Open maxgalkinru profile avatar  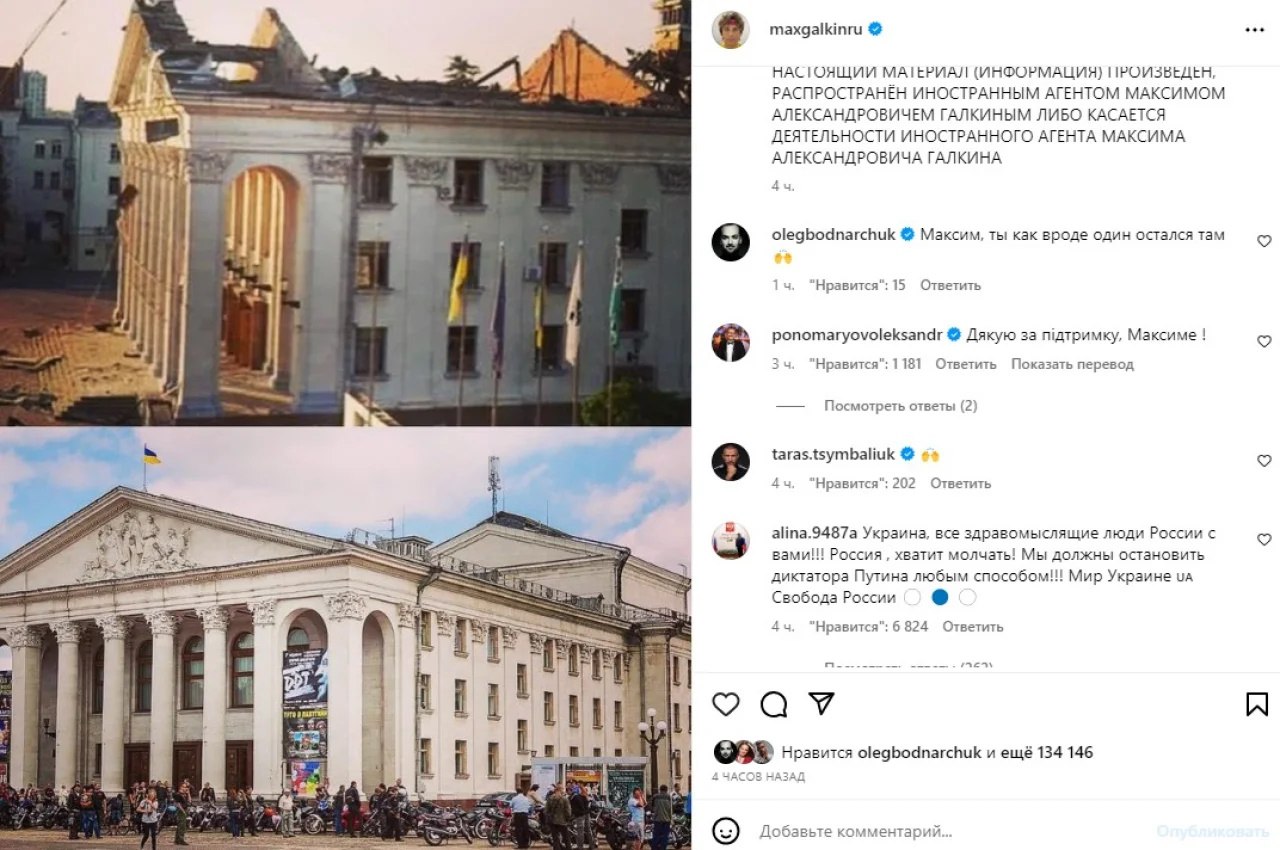(730, 29)
